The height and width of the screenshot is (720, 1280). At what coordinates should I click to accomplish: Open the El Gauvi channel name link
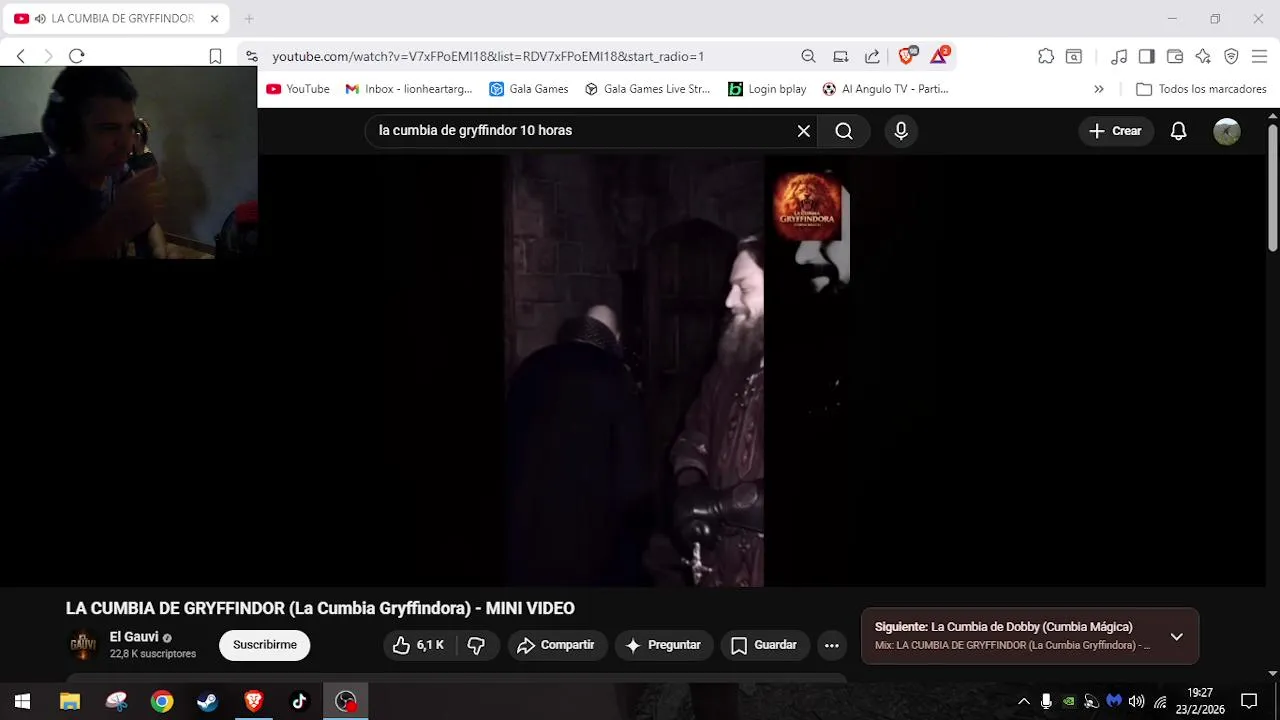134,637
